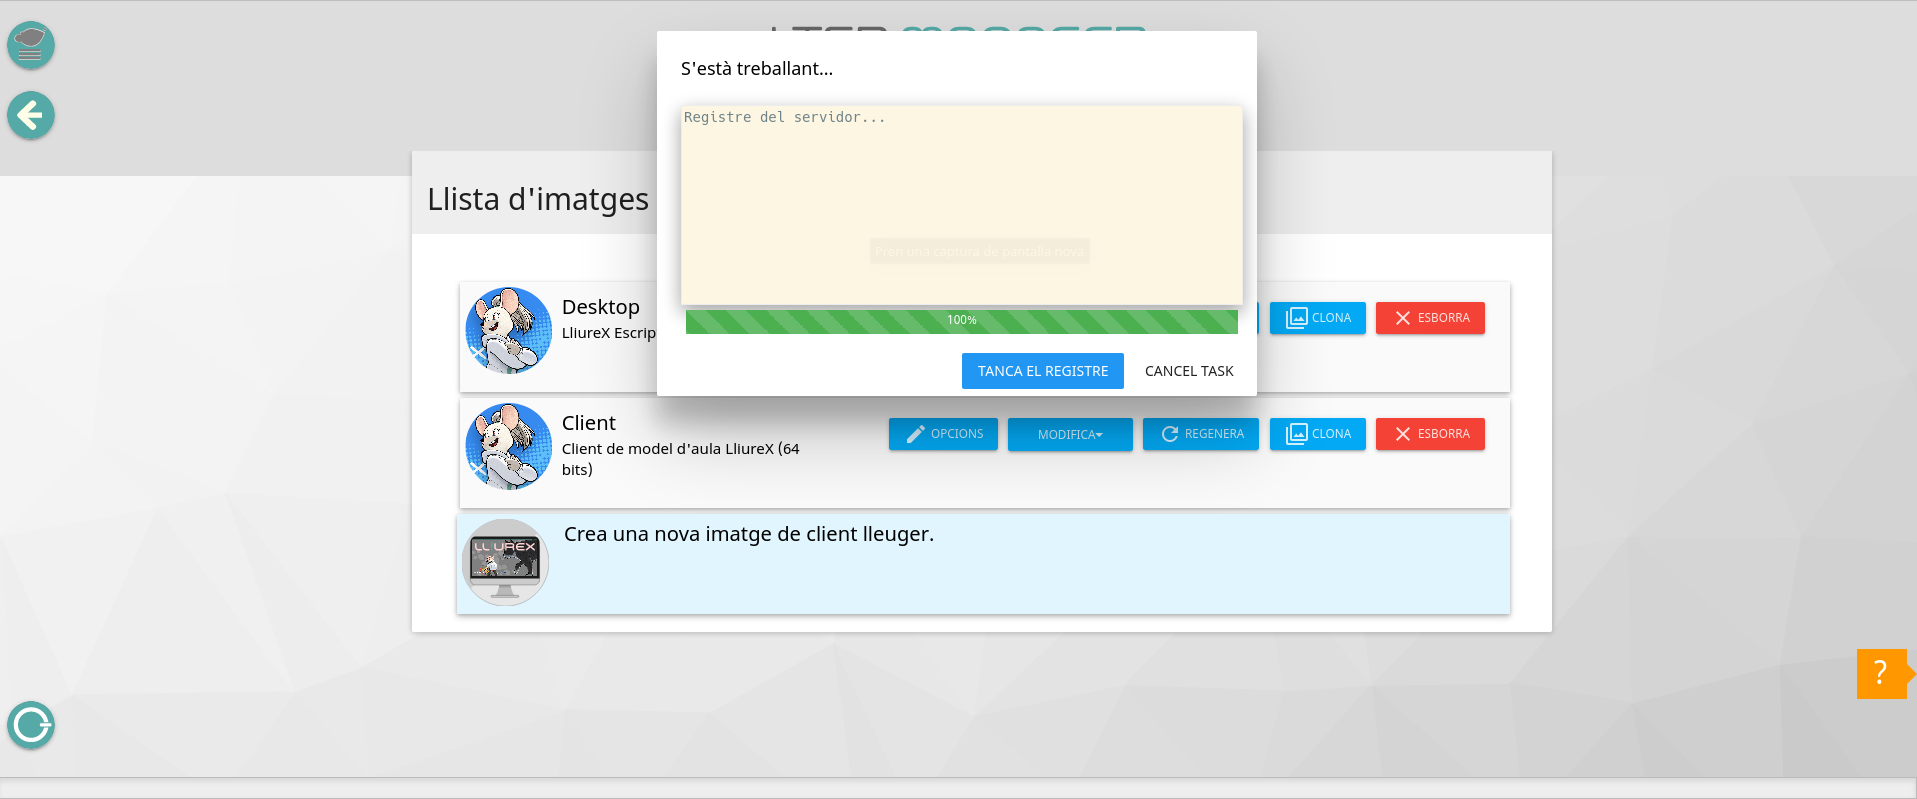This screenshot has height=799, width=1917.
Task: Click the Desktop image mouse avatar
Action: (x=508, y=330)
